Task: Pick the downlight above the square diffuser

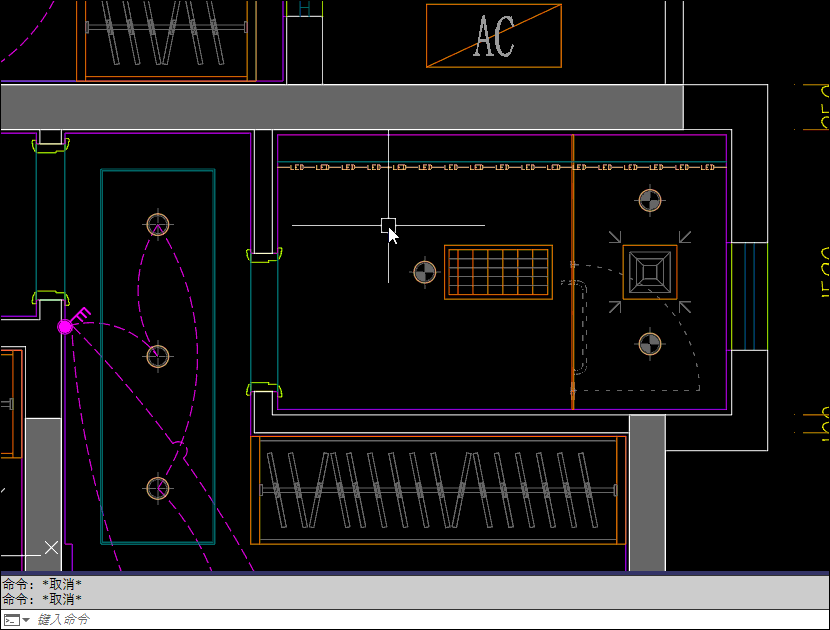Action: pos(650,201)
